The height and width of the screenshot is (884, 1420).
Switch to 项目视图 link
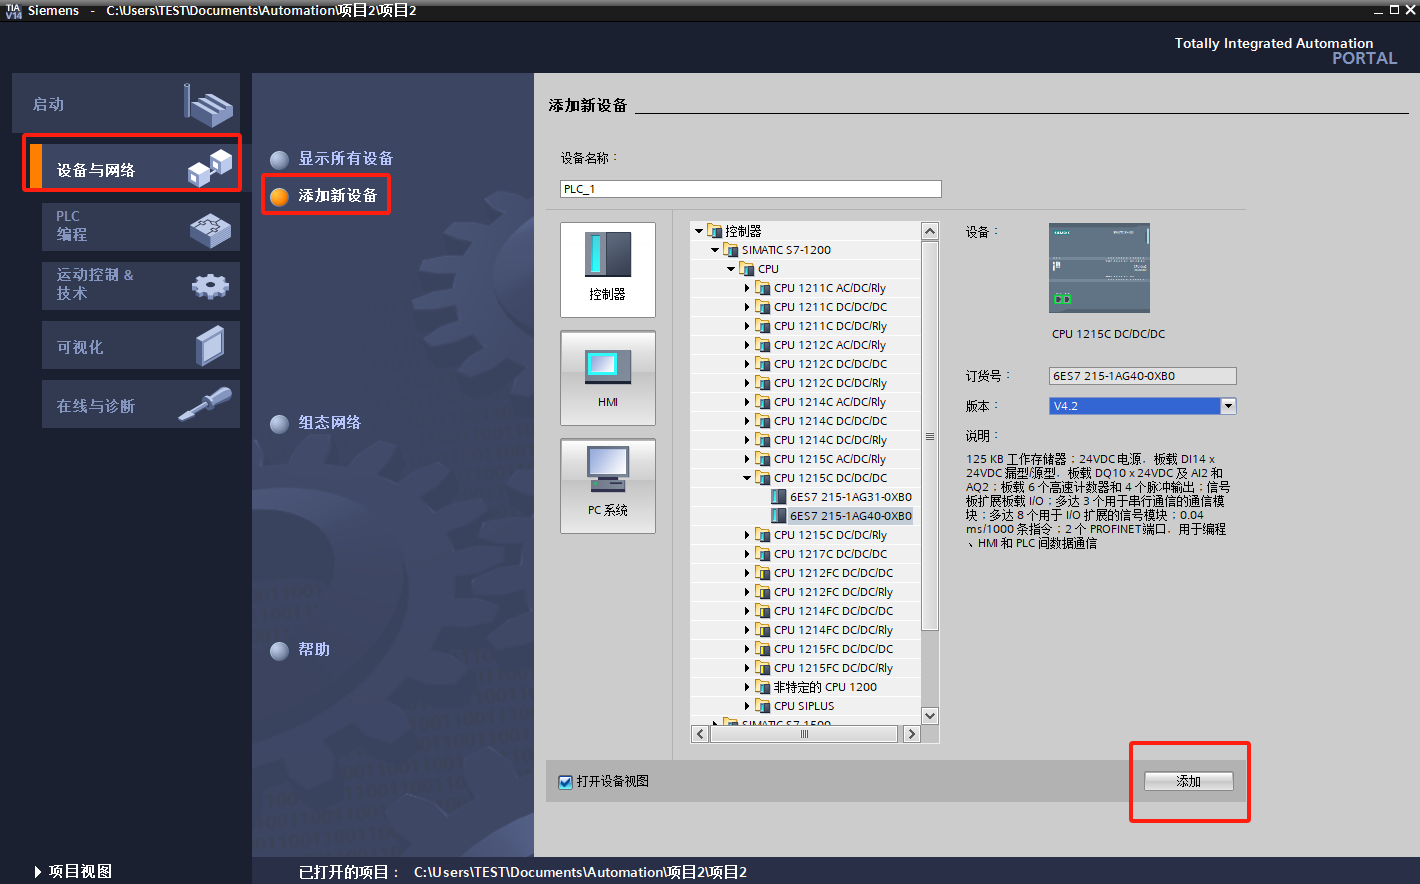[81, 872]
